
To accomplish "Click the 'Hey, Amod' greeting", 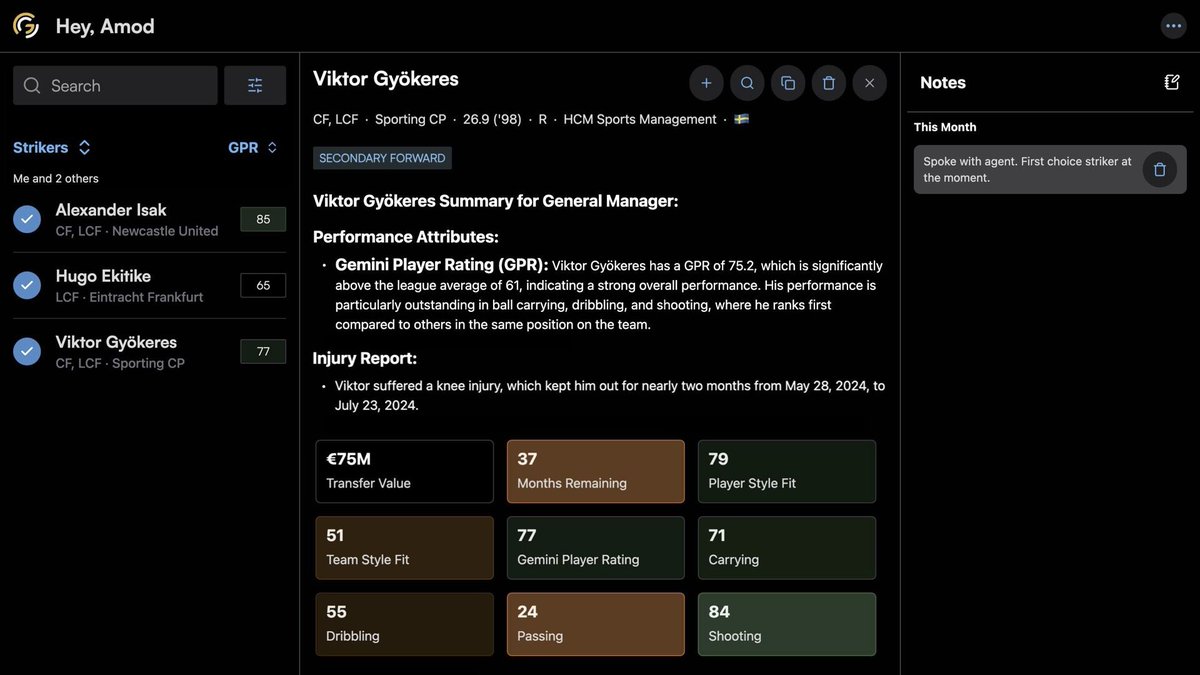I will tap(105, 26).
